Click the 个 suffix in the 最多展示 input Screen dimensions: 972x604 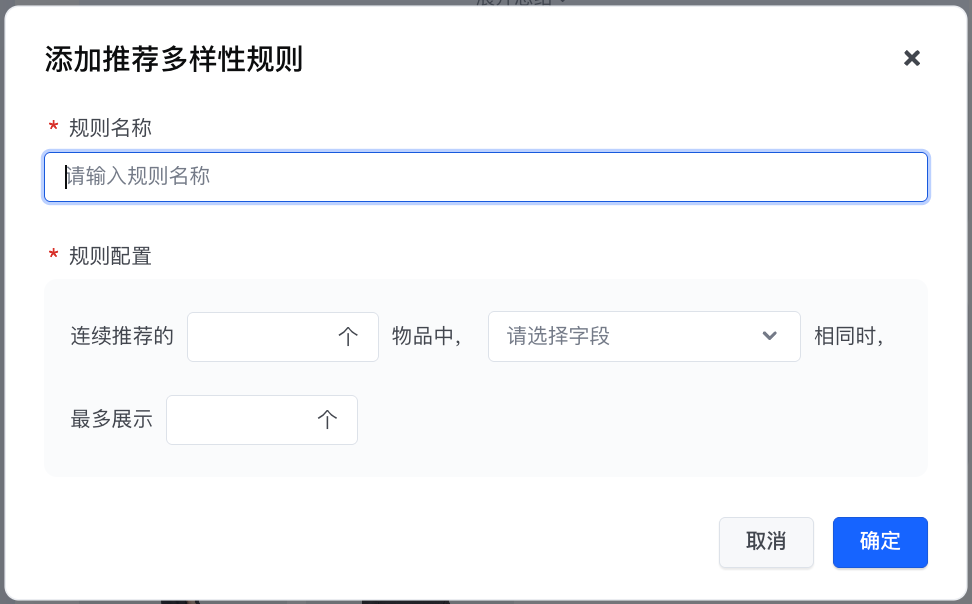(327, 420)
